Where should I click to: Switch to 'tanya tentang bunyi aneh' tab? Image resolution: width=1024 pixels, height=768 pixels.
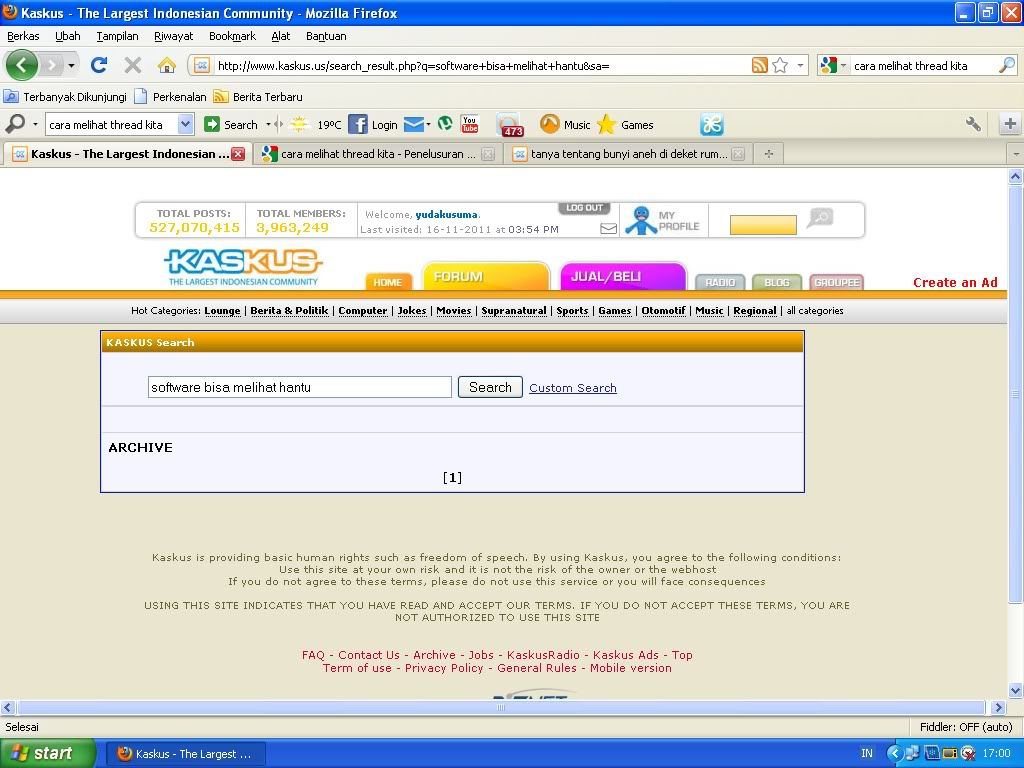[628, 154]
